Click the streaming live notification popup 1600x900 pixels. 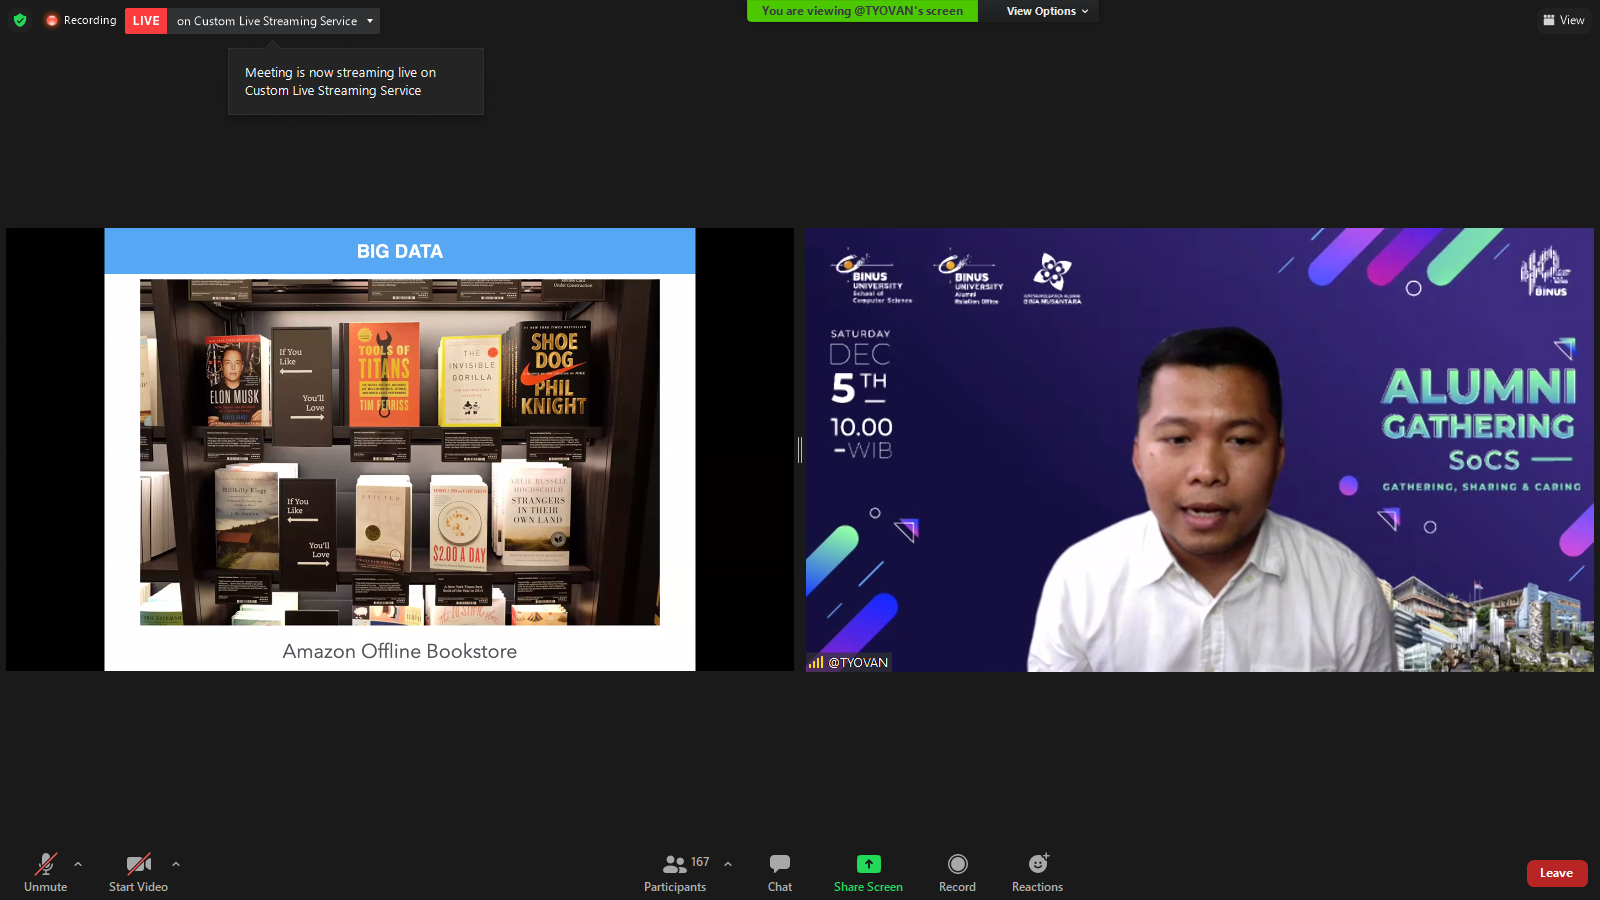tap(356, 82)
